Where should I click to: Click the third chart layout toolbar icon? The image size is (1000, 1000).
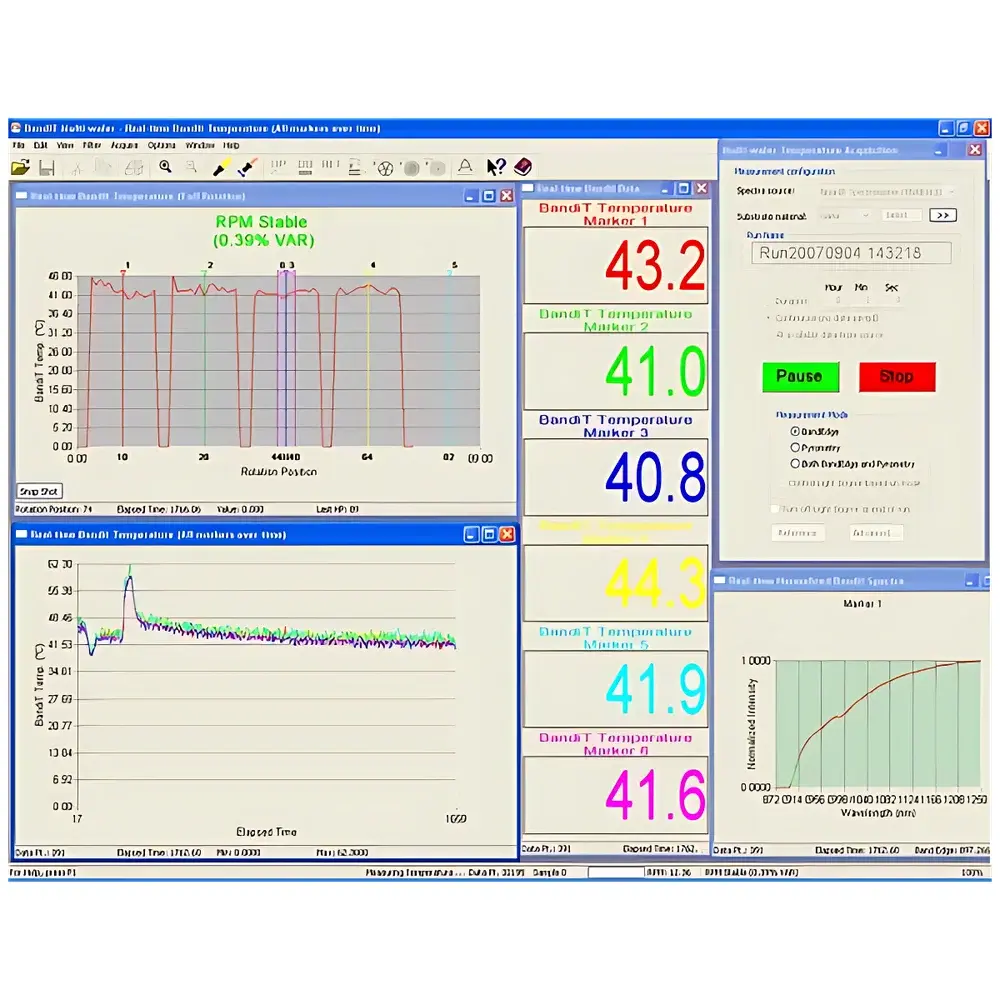click(330, 166)
